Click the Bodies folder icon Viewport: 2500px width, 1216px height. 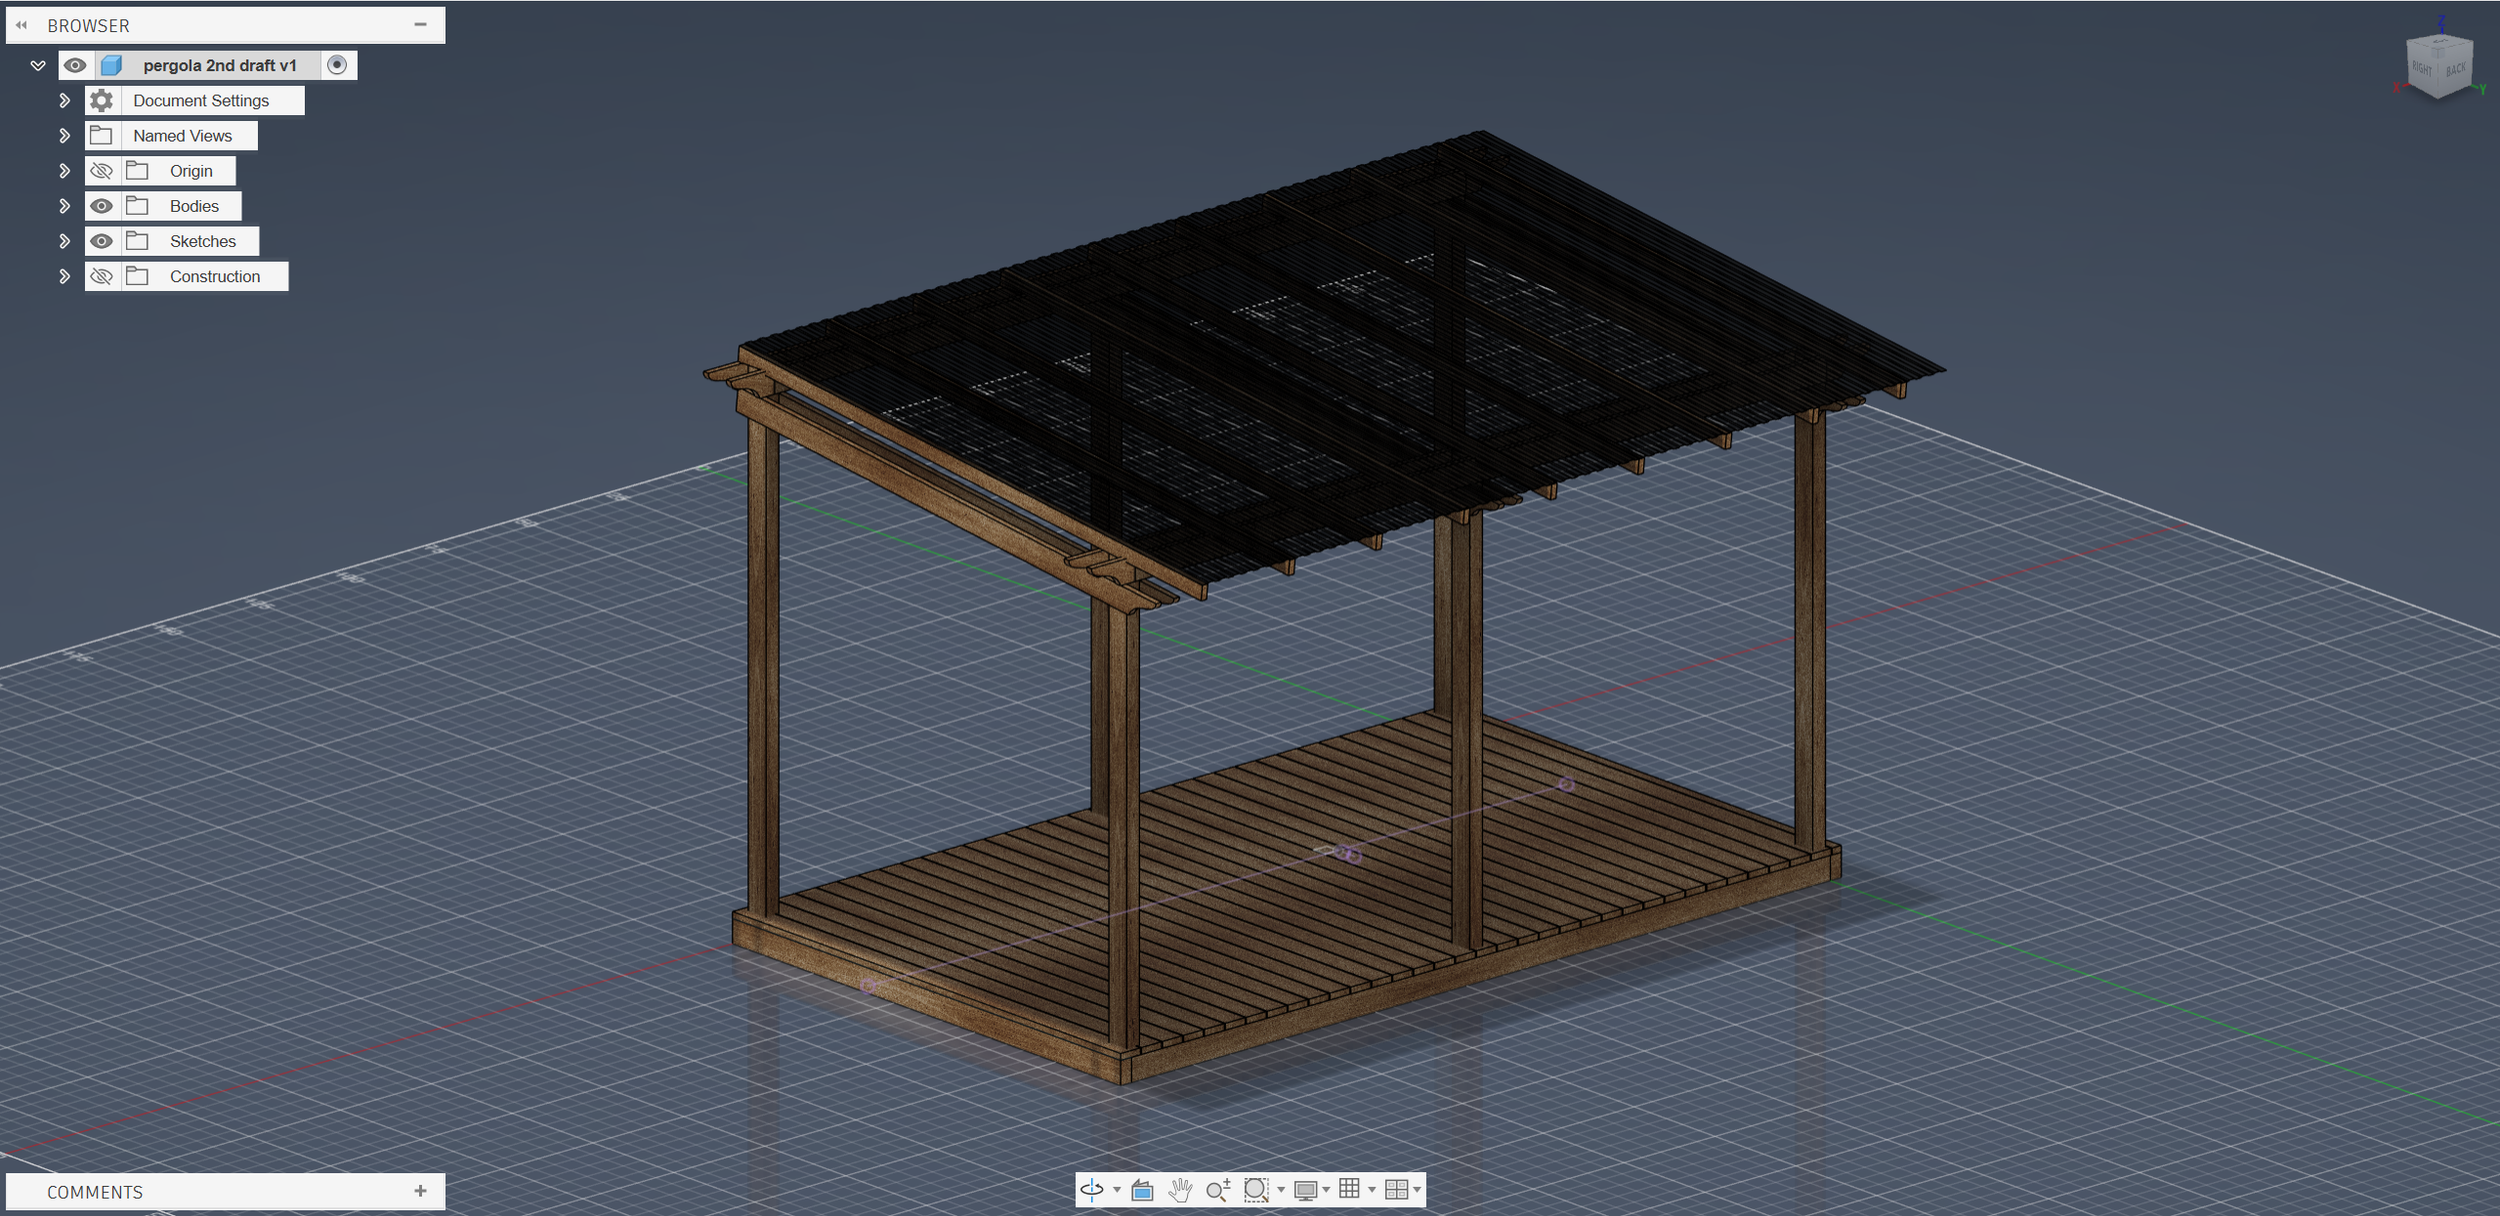[137, 205]
